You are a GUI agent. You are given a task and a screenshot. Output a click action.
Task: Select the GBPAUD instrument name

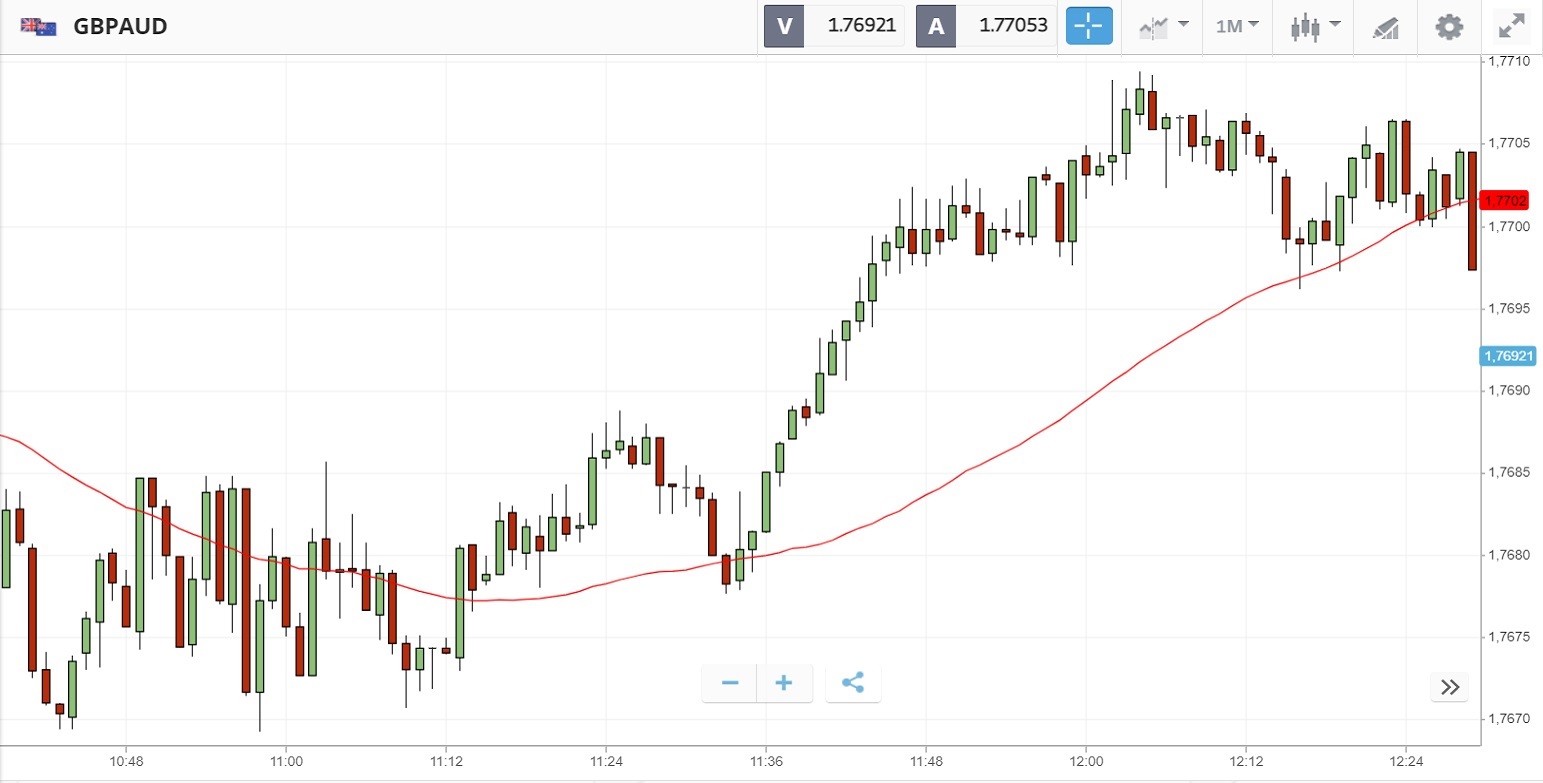pyautogui.click(x=120, y=26)
